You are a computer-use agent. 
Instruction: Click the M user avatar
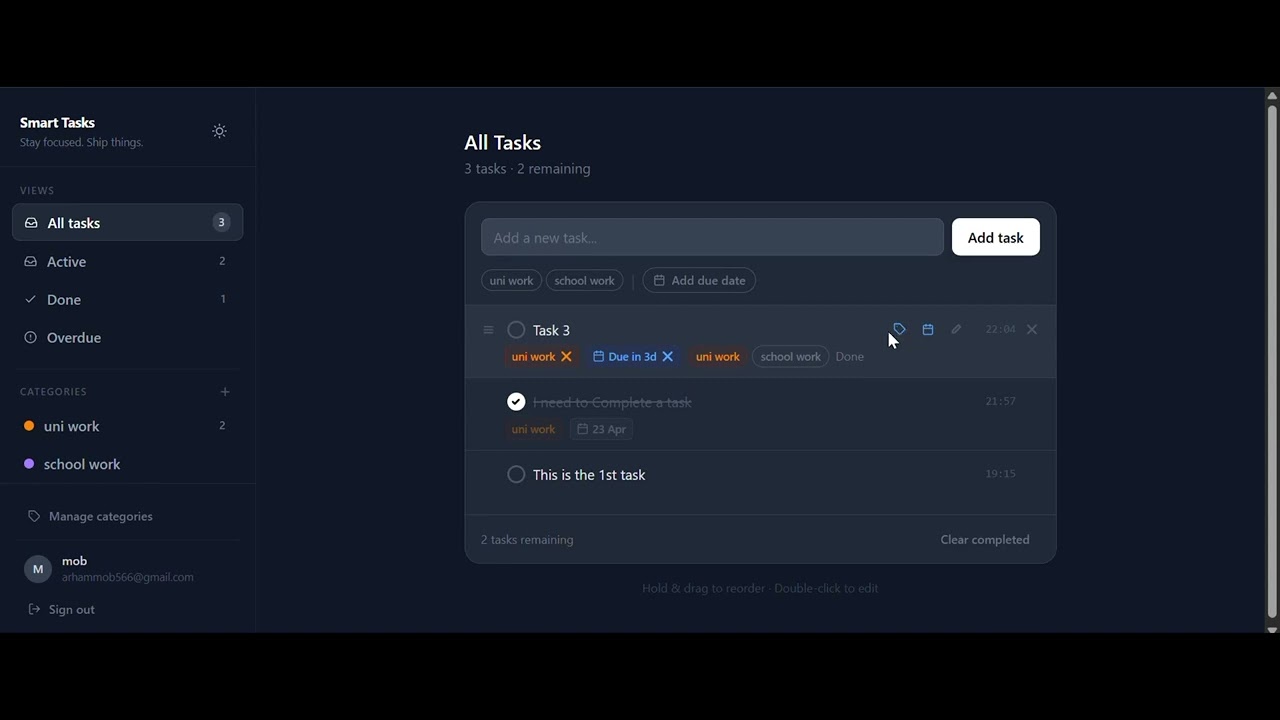38,569
